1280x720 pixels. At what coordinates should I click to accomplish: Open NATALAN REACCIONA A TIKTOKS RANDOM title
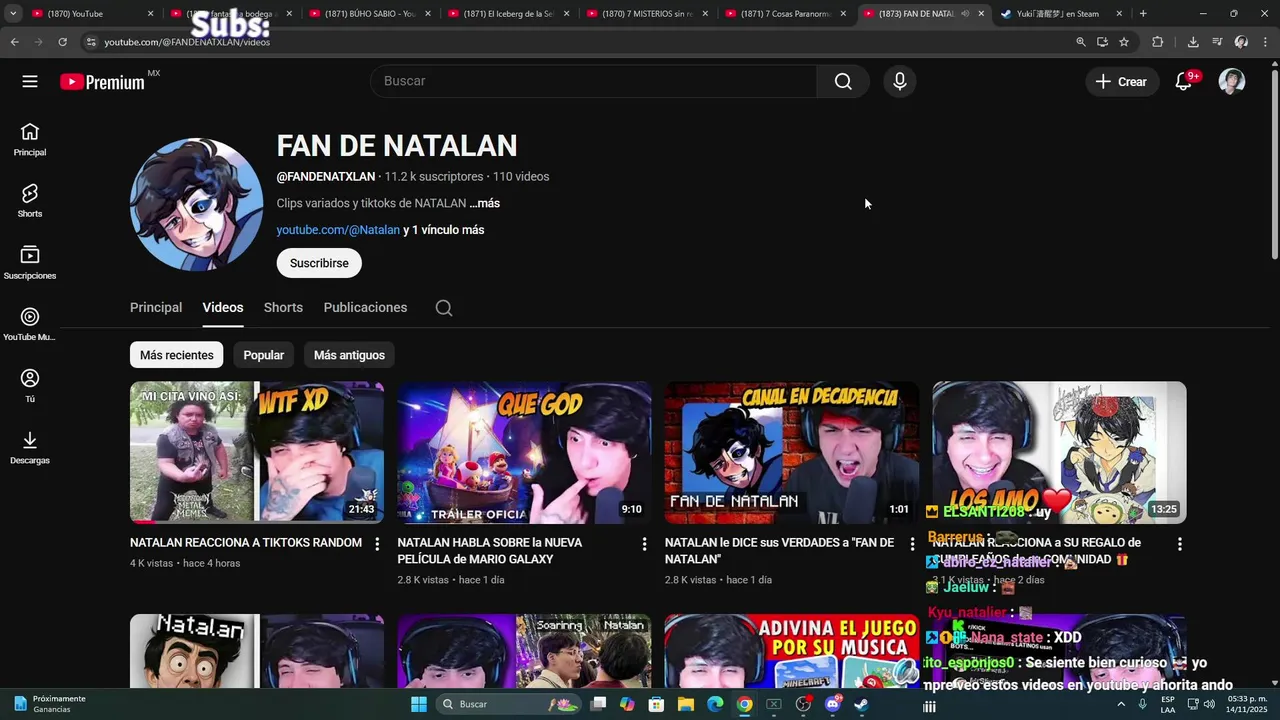[x=246, y=543]
